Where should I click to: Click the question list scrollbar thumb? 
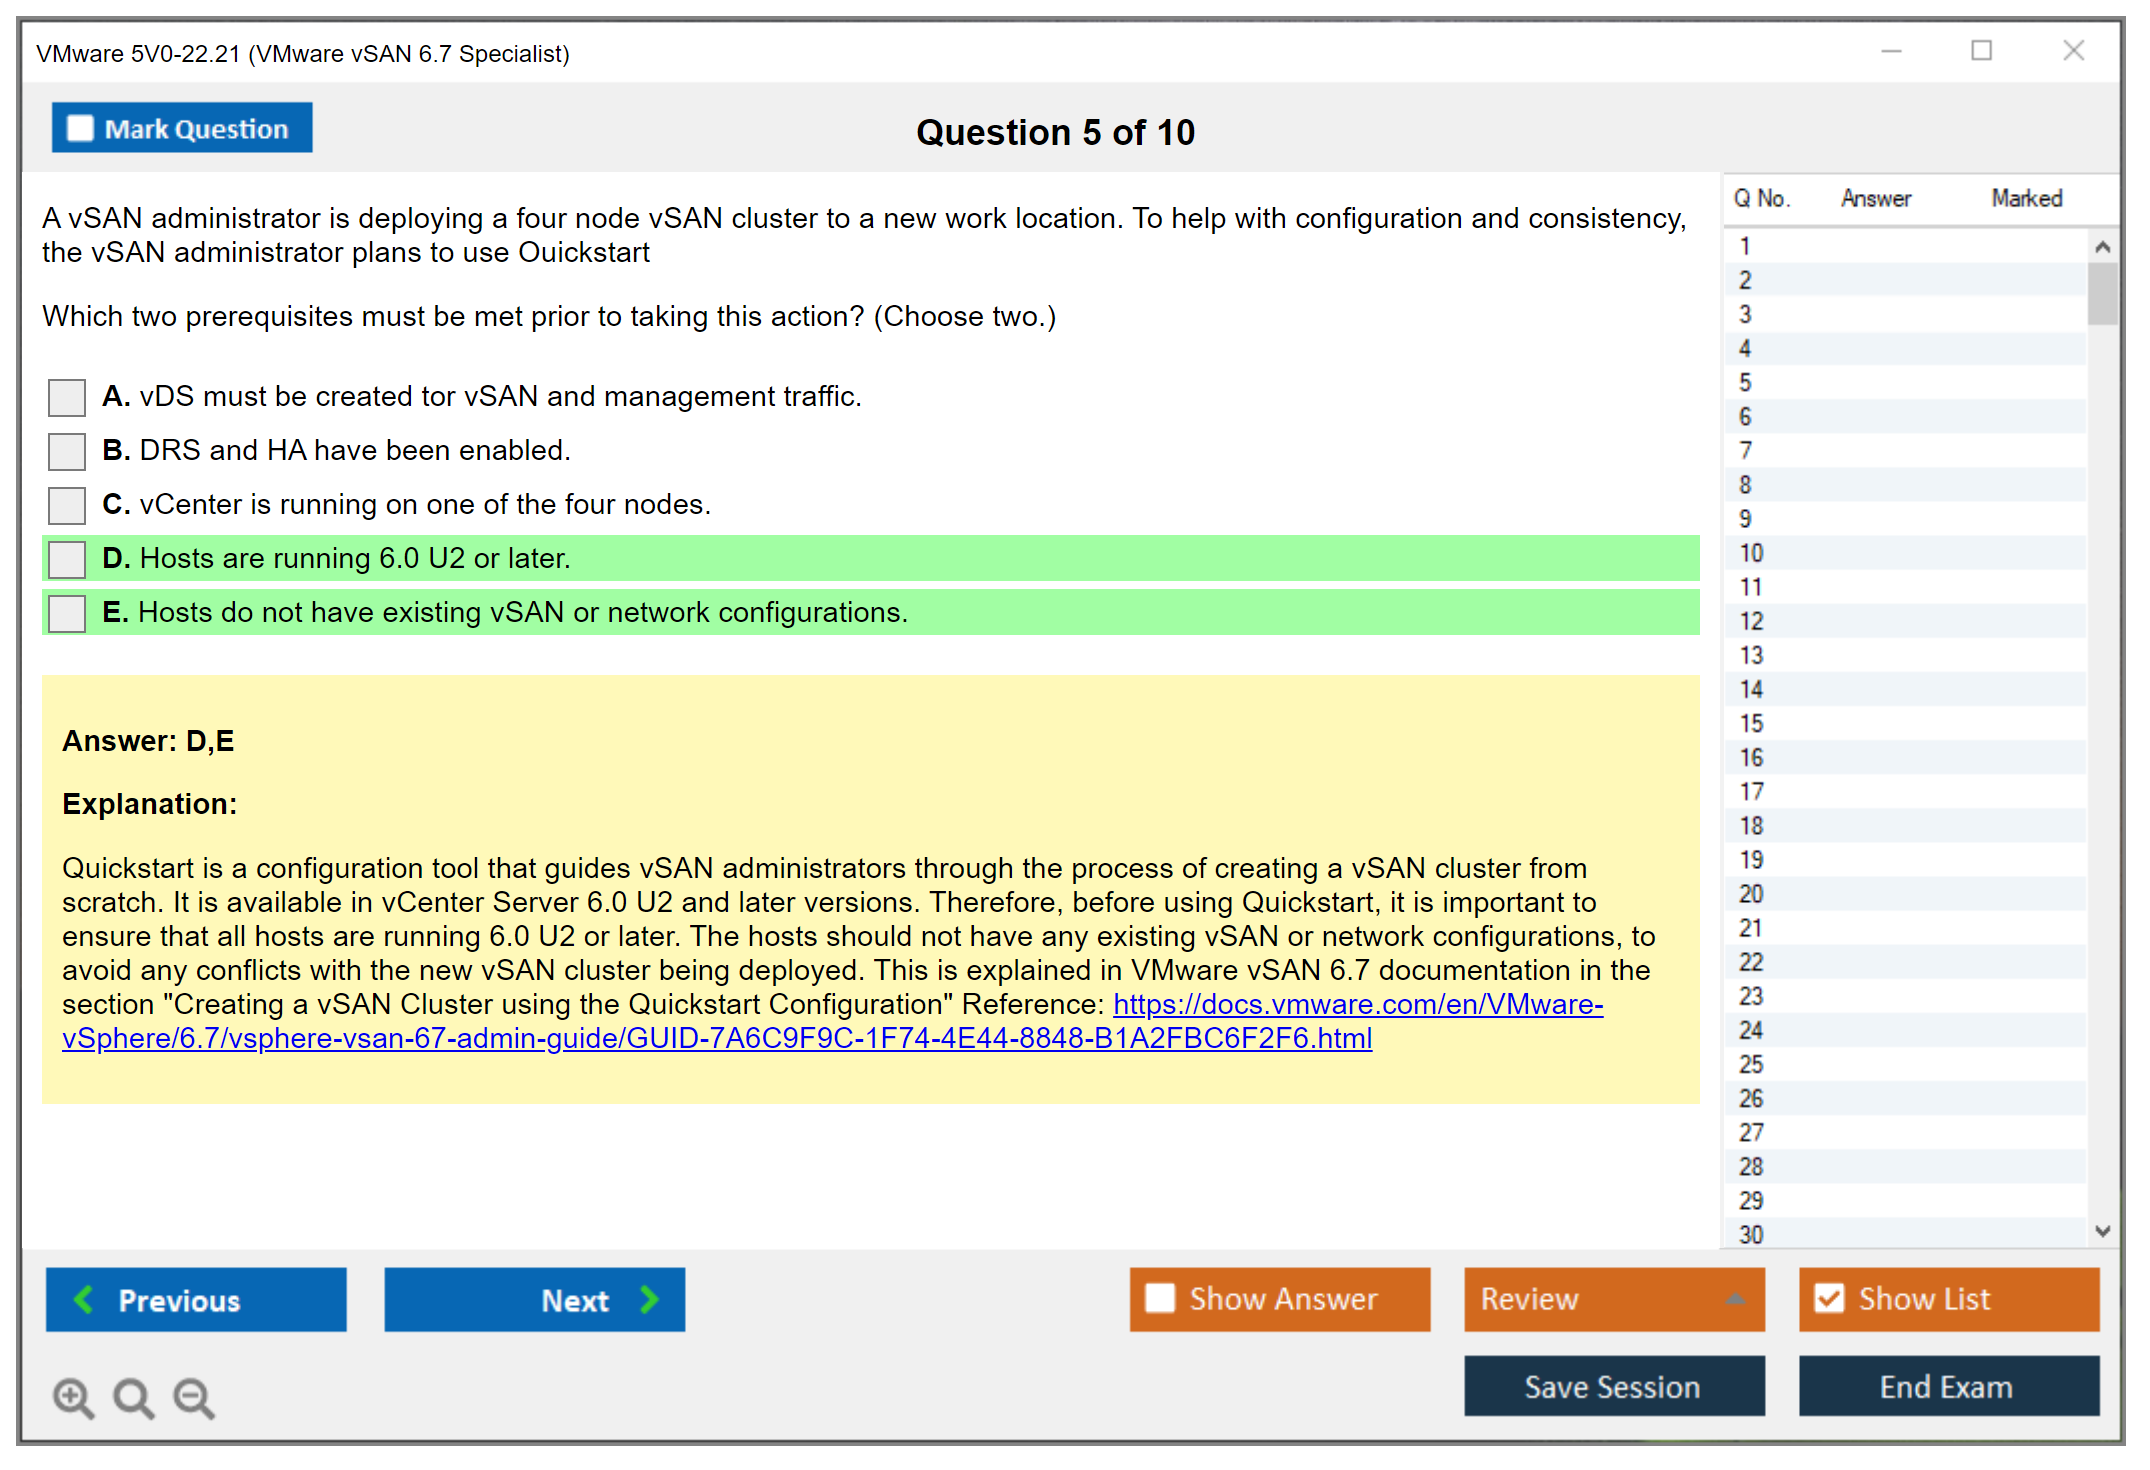tap(2102, 293)
